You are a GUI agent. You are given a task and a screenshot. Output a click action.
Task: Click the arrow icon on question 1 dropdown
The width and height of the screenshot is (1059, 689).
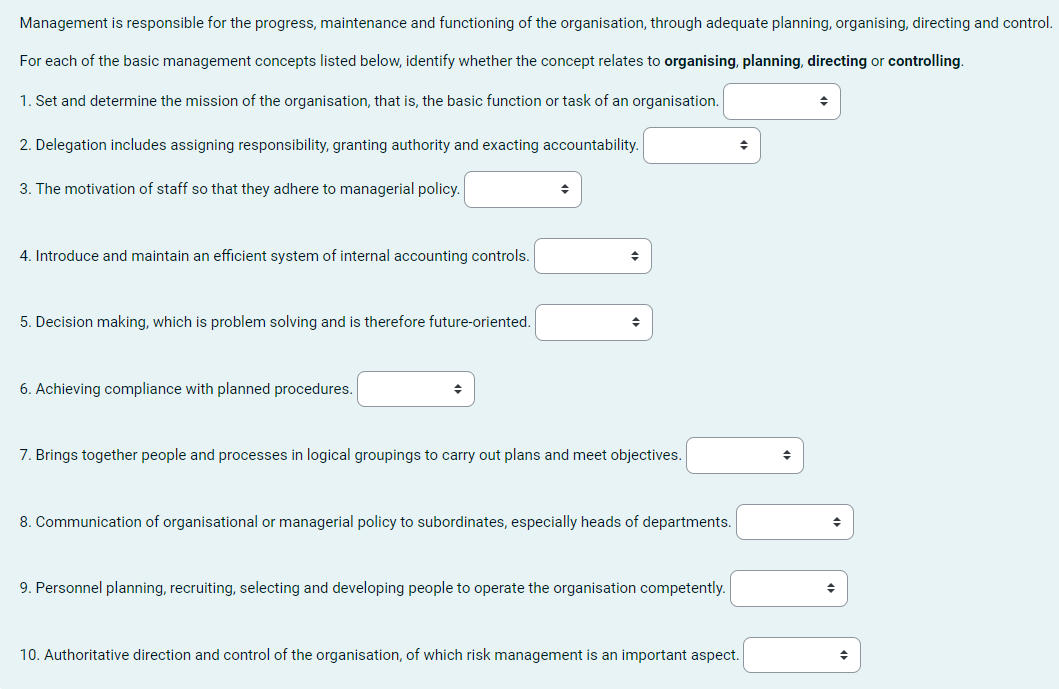(x=823, y=101)
